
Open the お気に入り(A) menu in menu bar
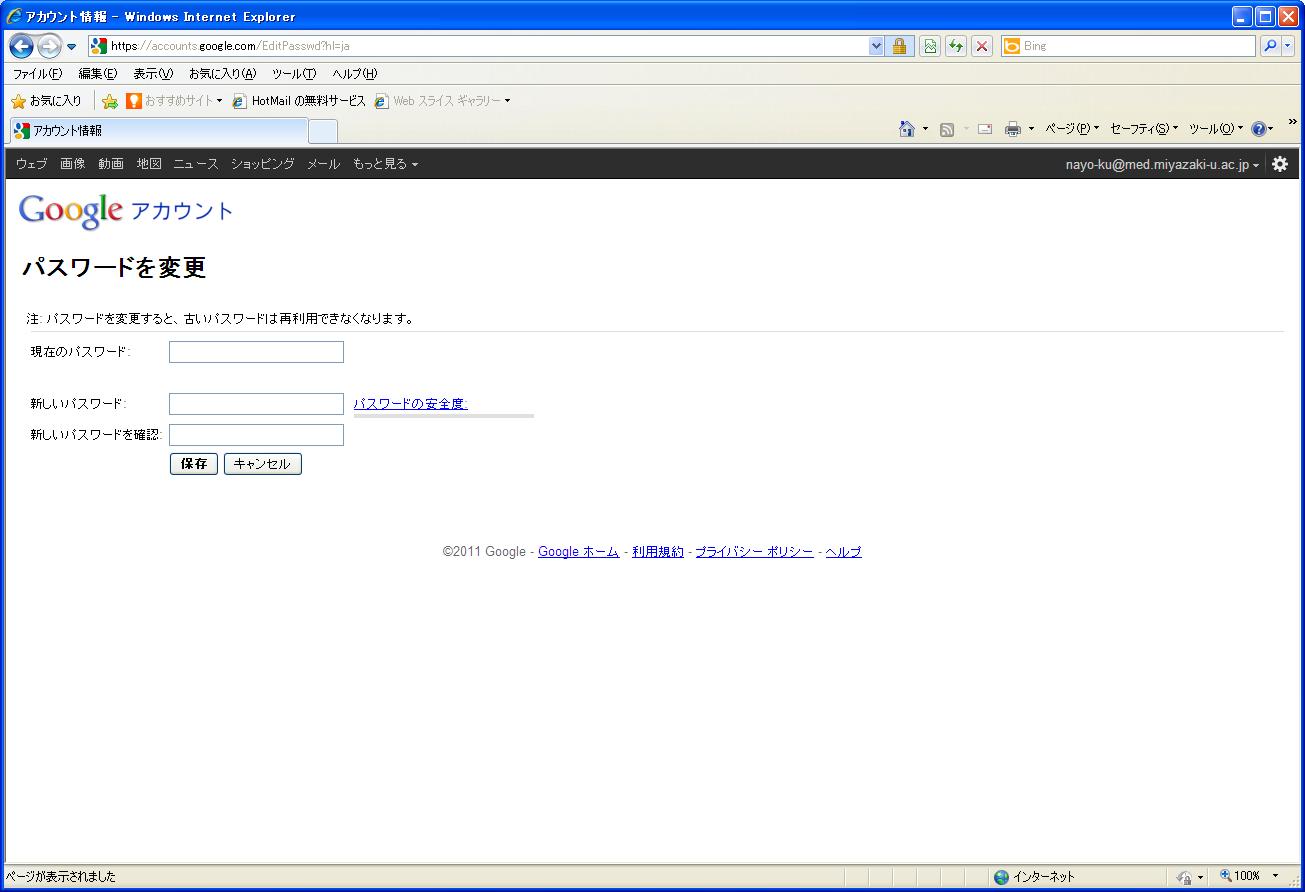click(222, 74)
